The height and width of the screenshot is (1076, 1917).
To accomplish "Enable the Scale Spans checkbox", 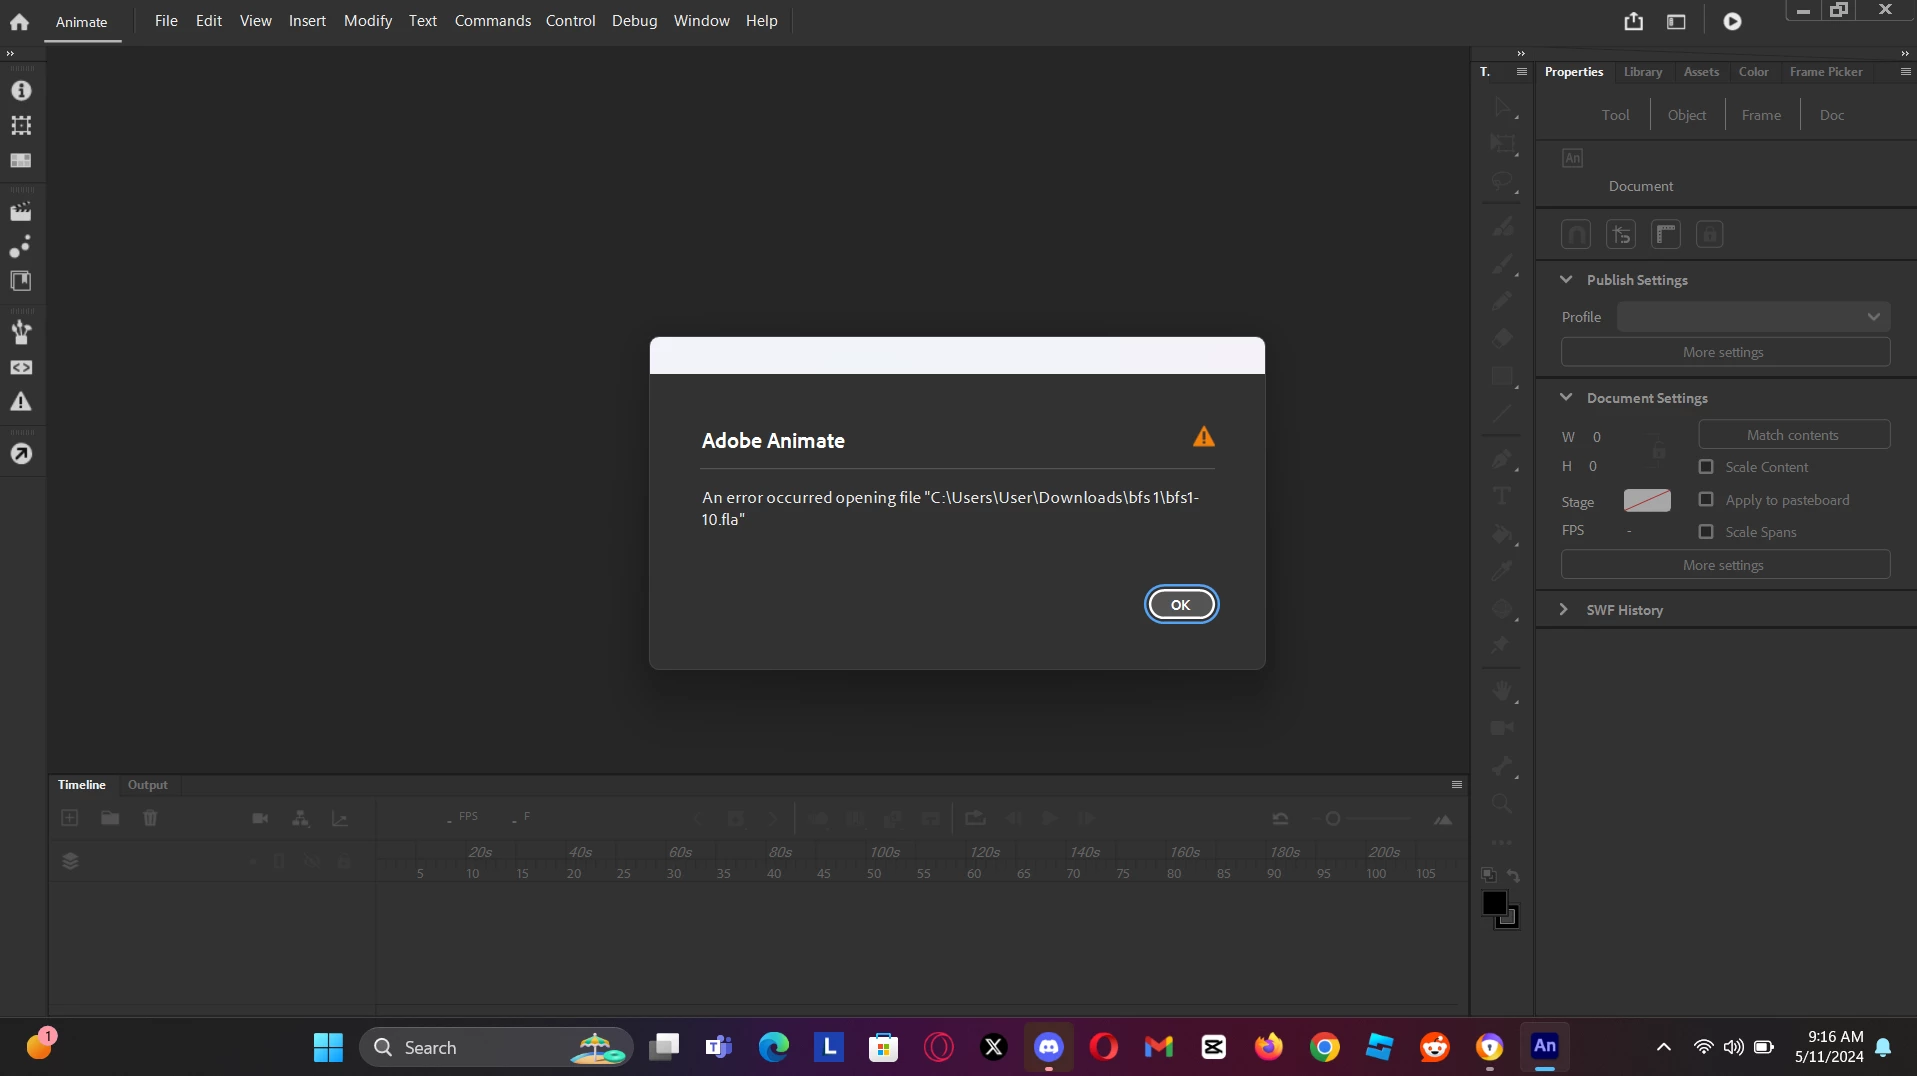I will click(1706, 532).
